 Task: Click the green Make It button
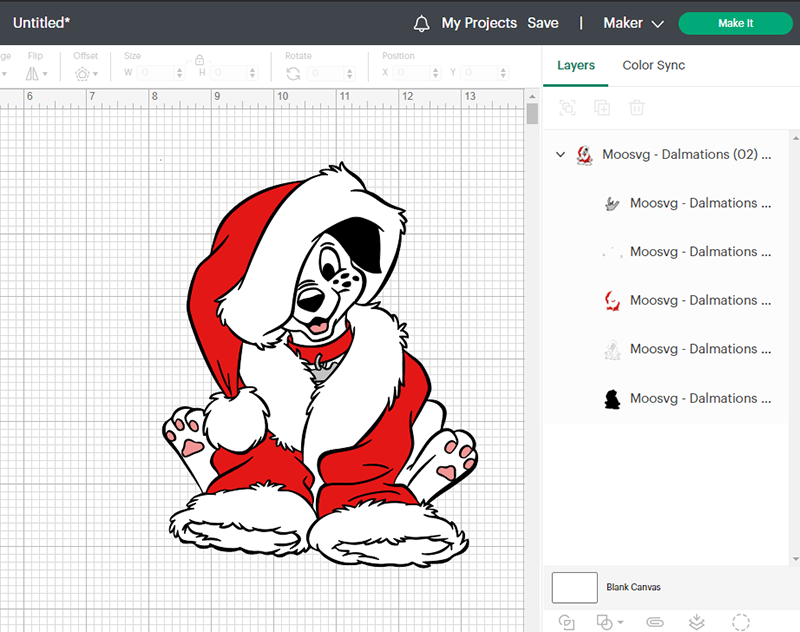[735, 23]
